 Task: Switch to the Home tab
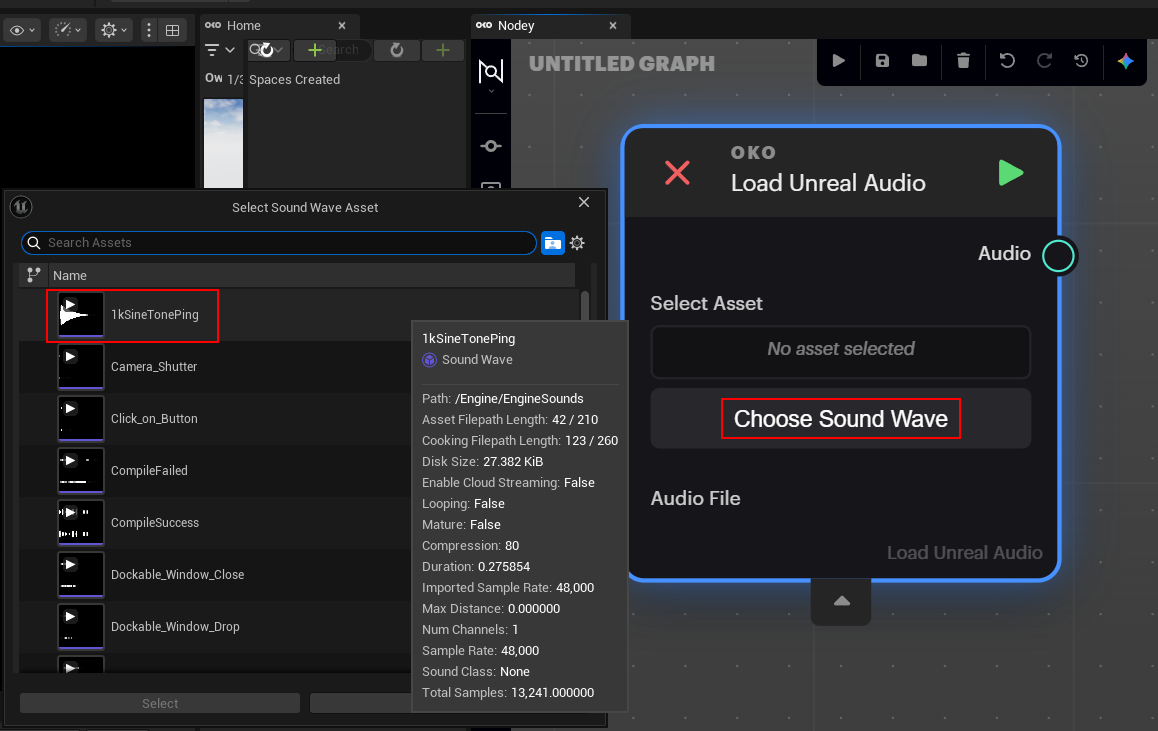pos(244,26)
